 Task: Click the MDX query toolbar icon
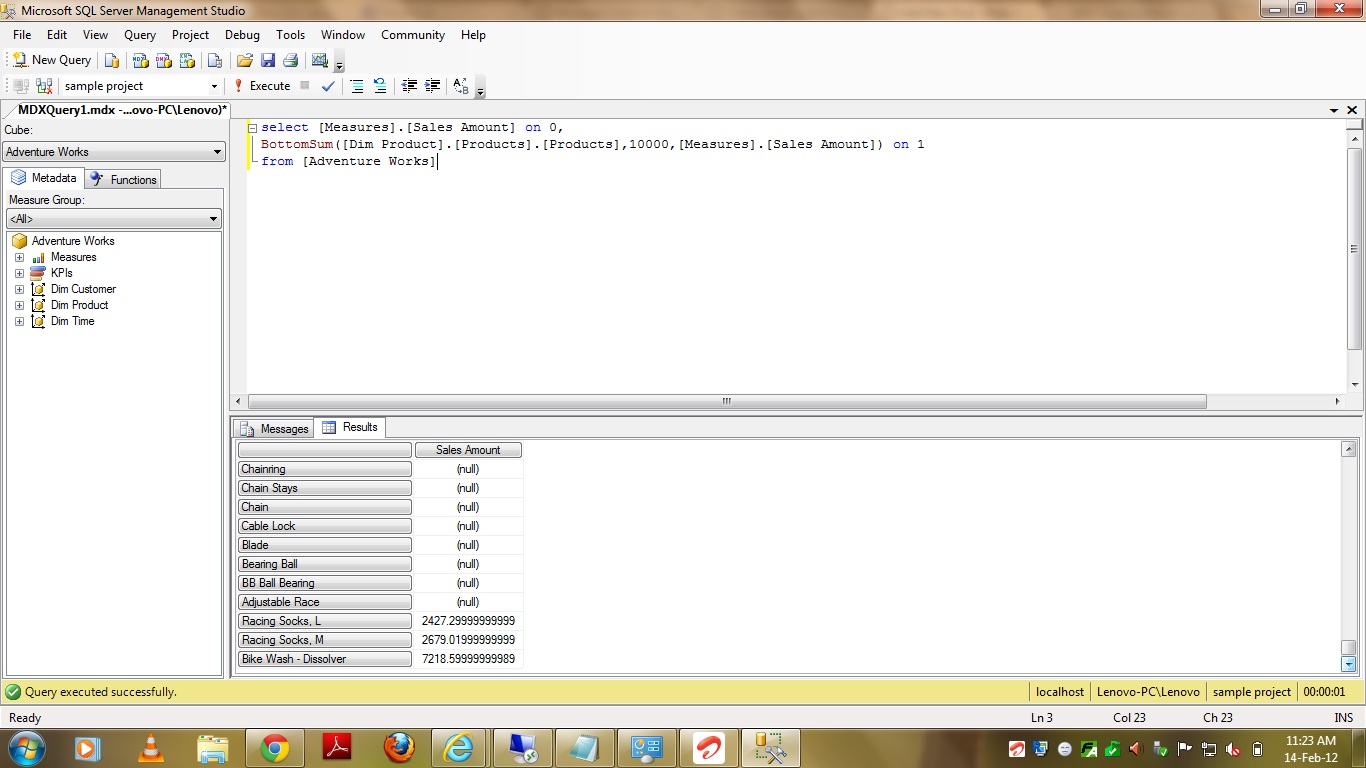[x=140, y=60]
